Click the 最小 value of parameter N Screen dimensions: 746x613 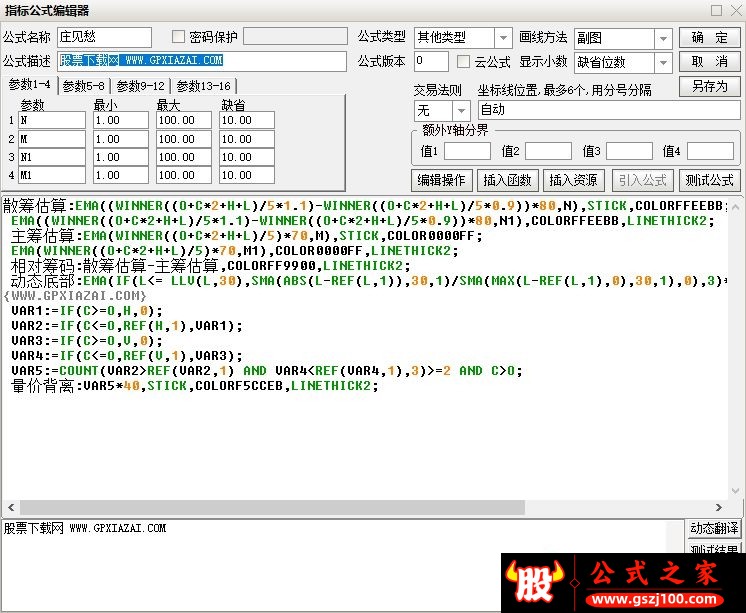[x=121, y=120]
